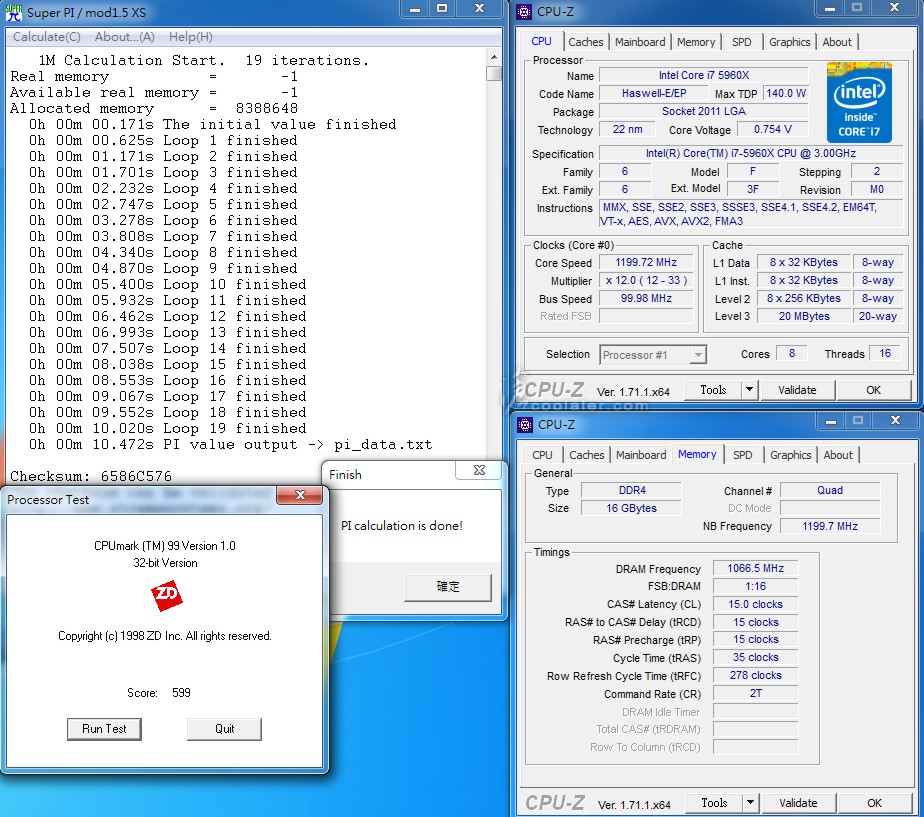Click the Core Voltage value 0.754 V

(773, 129)
